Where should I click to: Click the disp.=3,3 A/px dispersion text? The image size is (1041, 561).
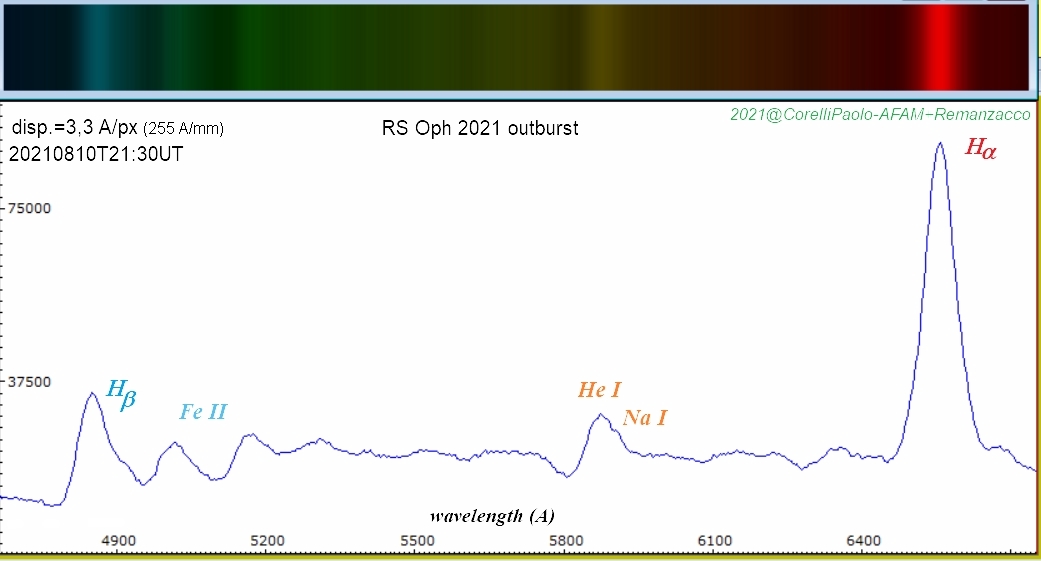[76, 128]
